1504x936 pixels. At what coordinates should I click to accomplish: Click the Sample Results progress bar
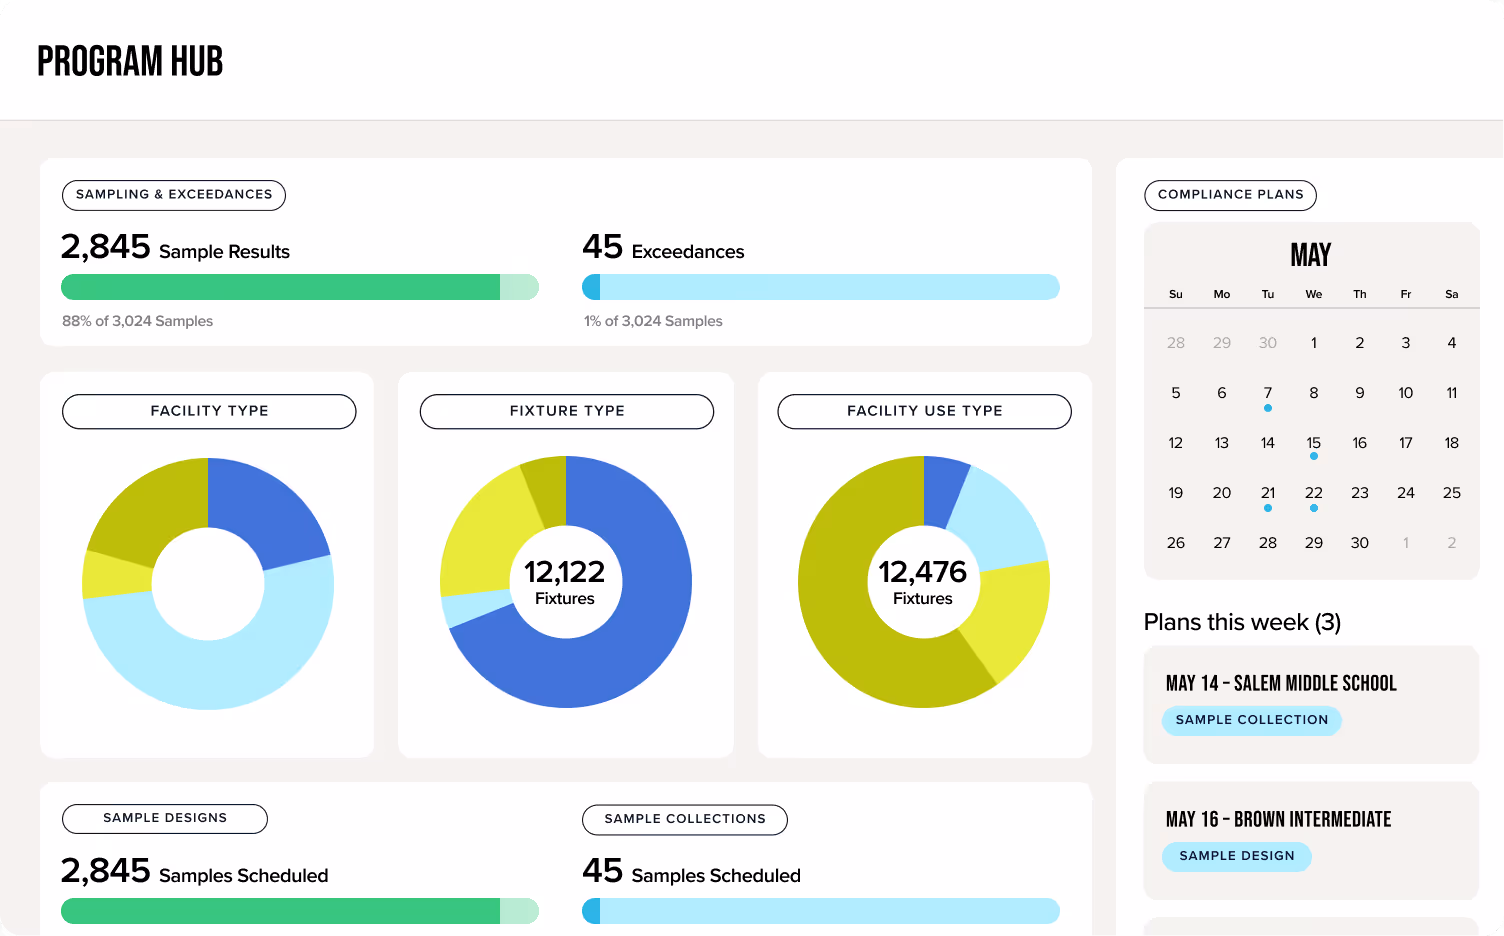pyautogui.click(x=300, y=287)
